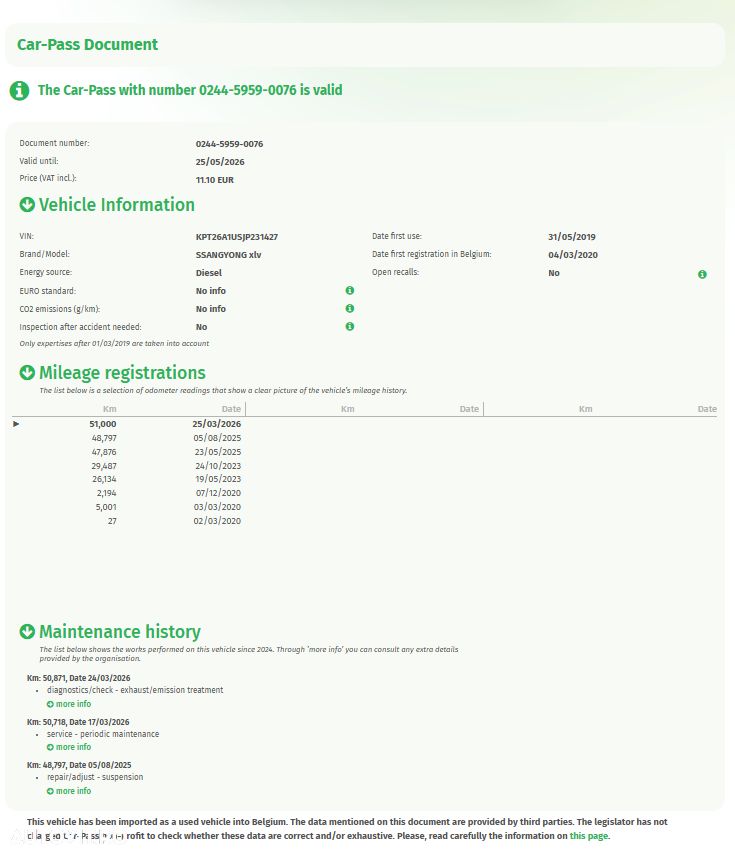Click document number 0244-5959-0076 value
The width and height of the screenshot is (735, 854).
(x=229, y=144)
